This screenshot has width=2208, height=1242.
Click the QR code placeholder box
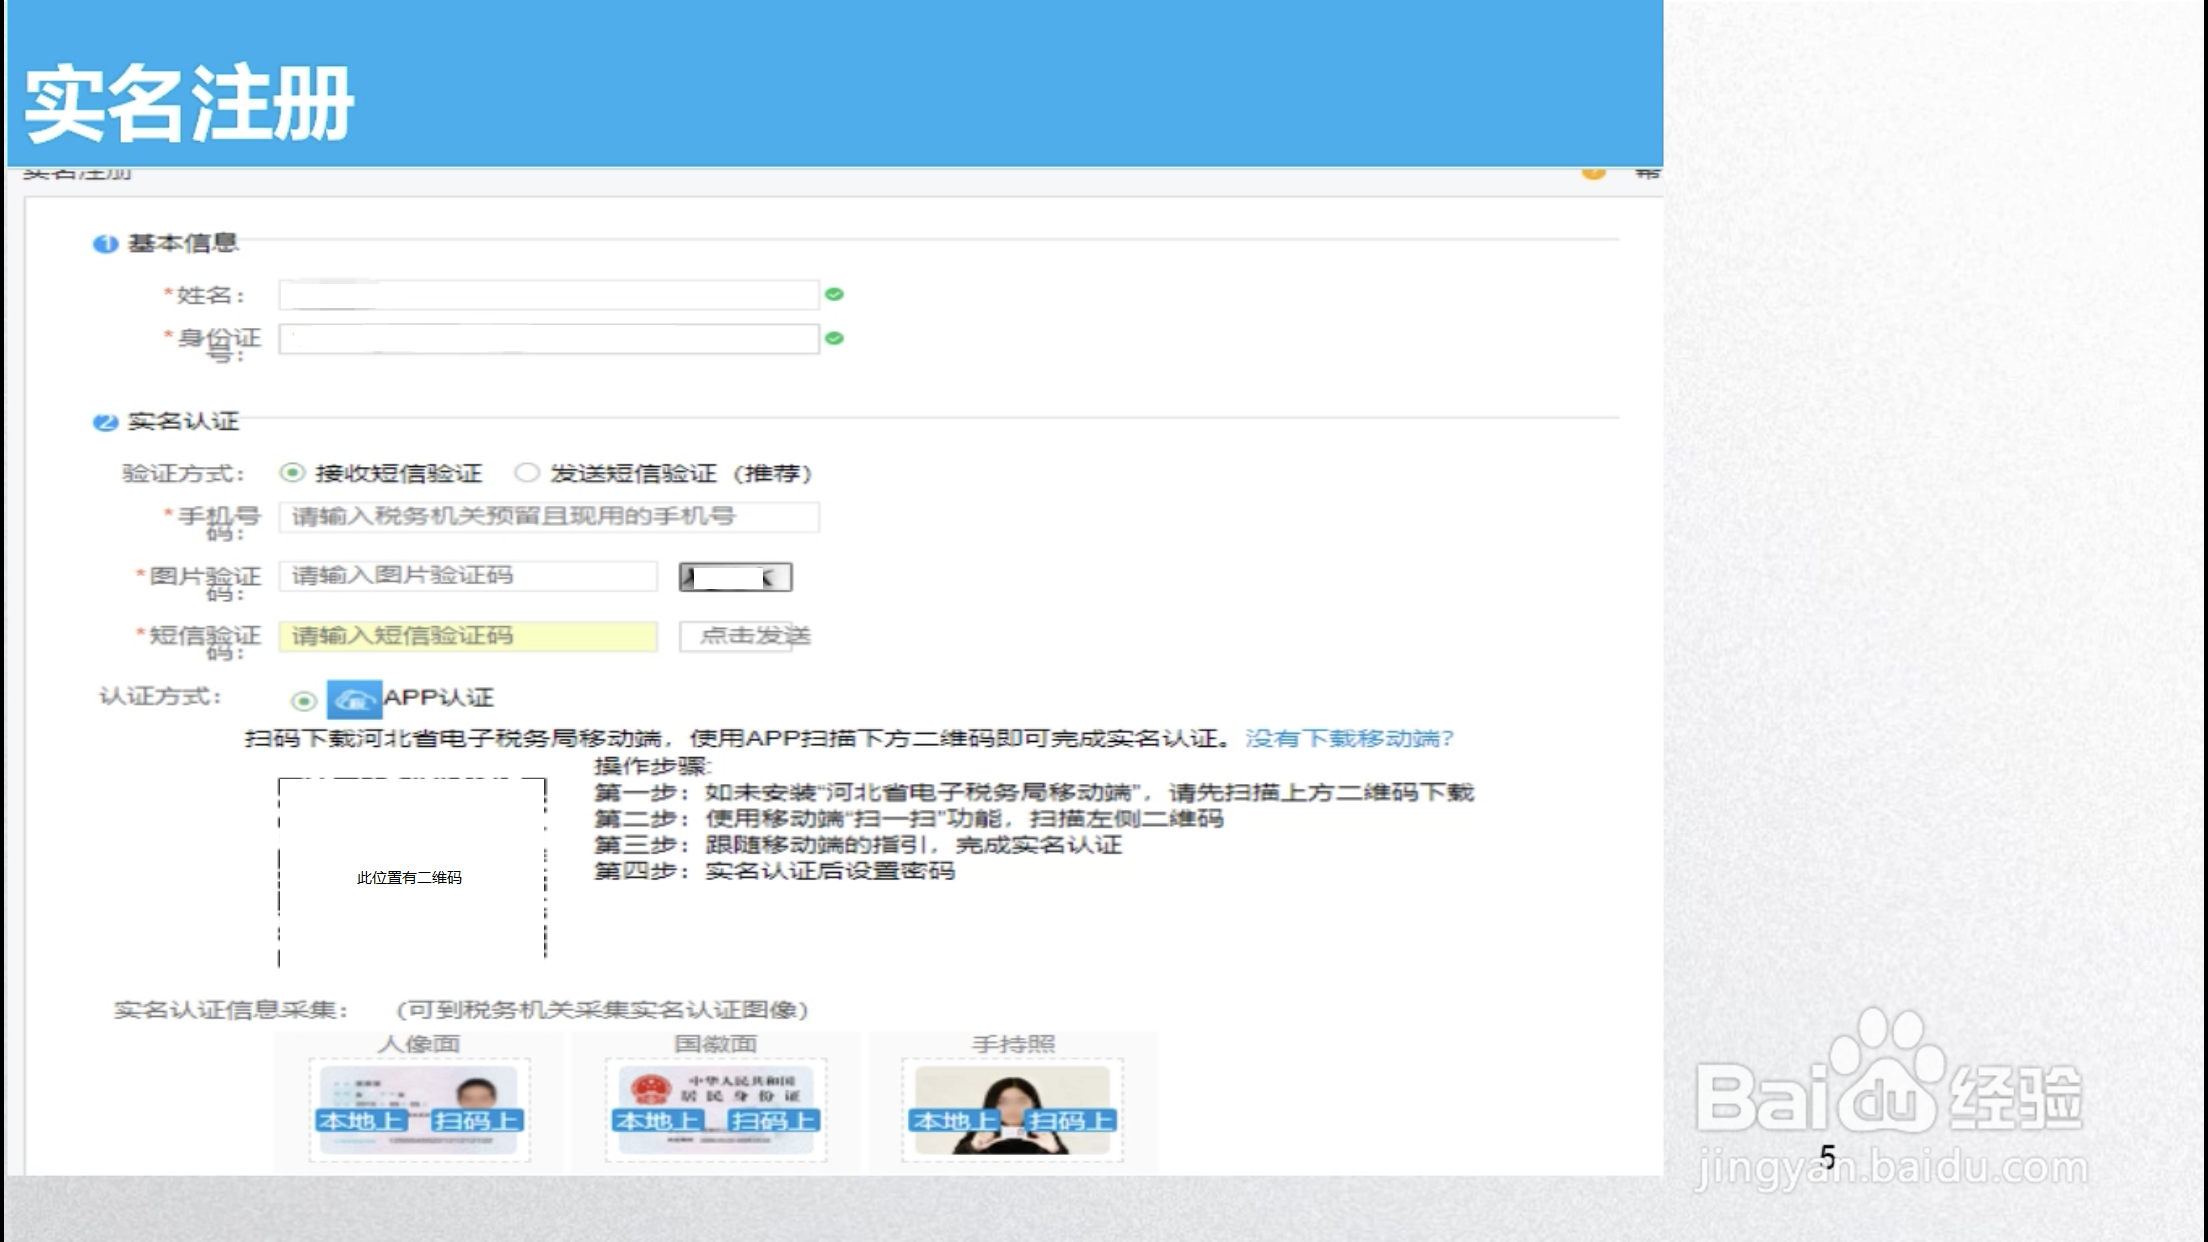[x=412, y=872]
